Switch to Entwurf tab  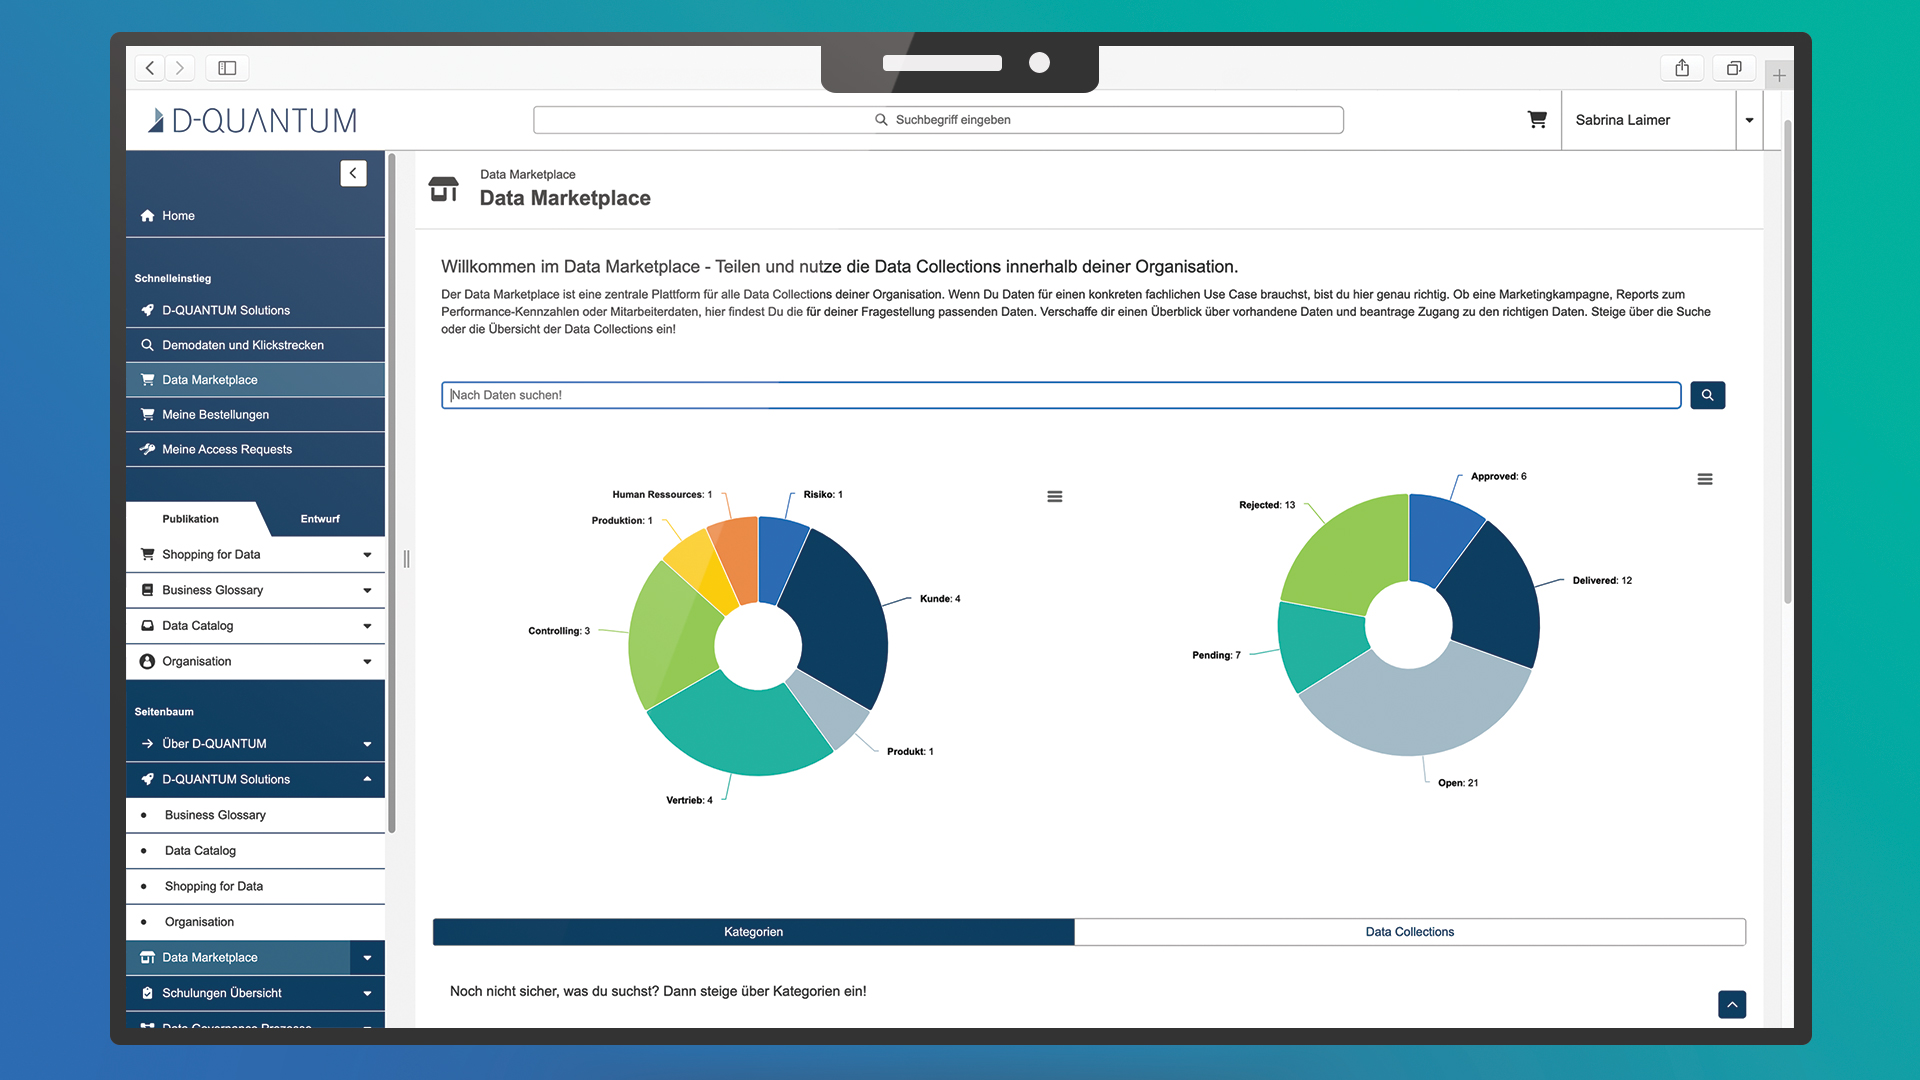pos(320,519)
